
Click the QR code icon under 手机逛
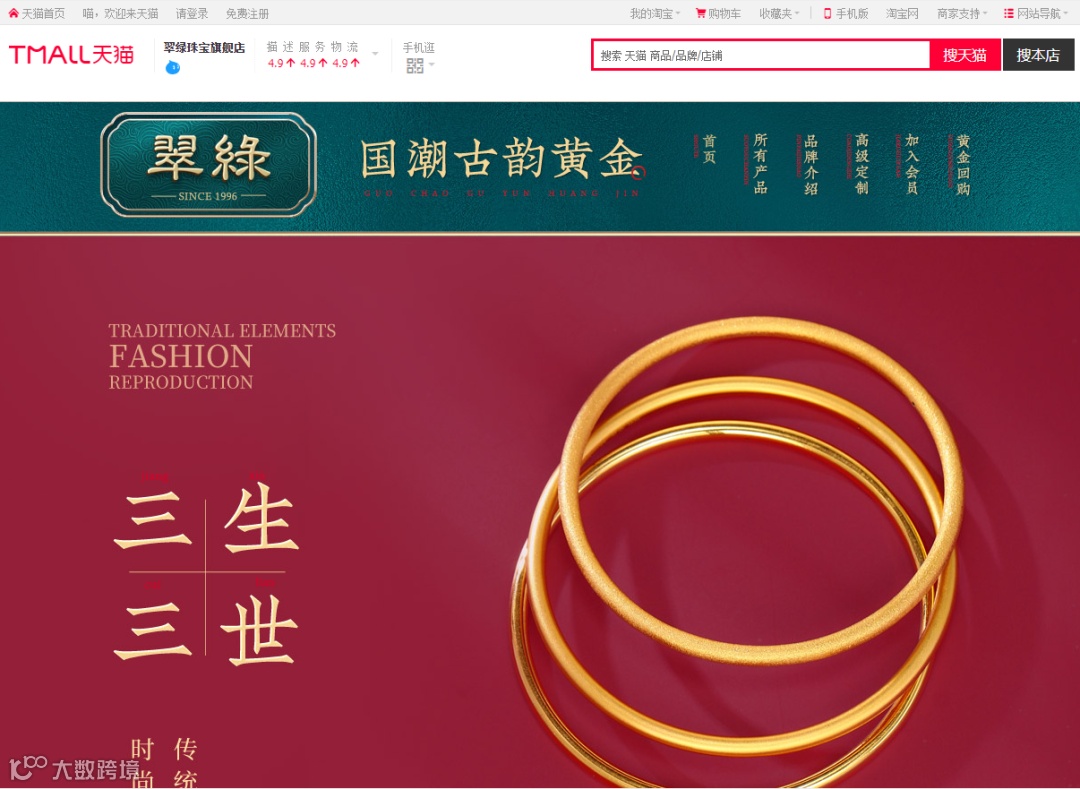click(x=415, y=65)
